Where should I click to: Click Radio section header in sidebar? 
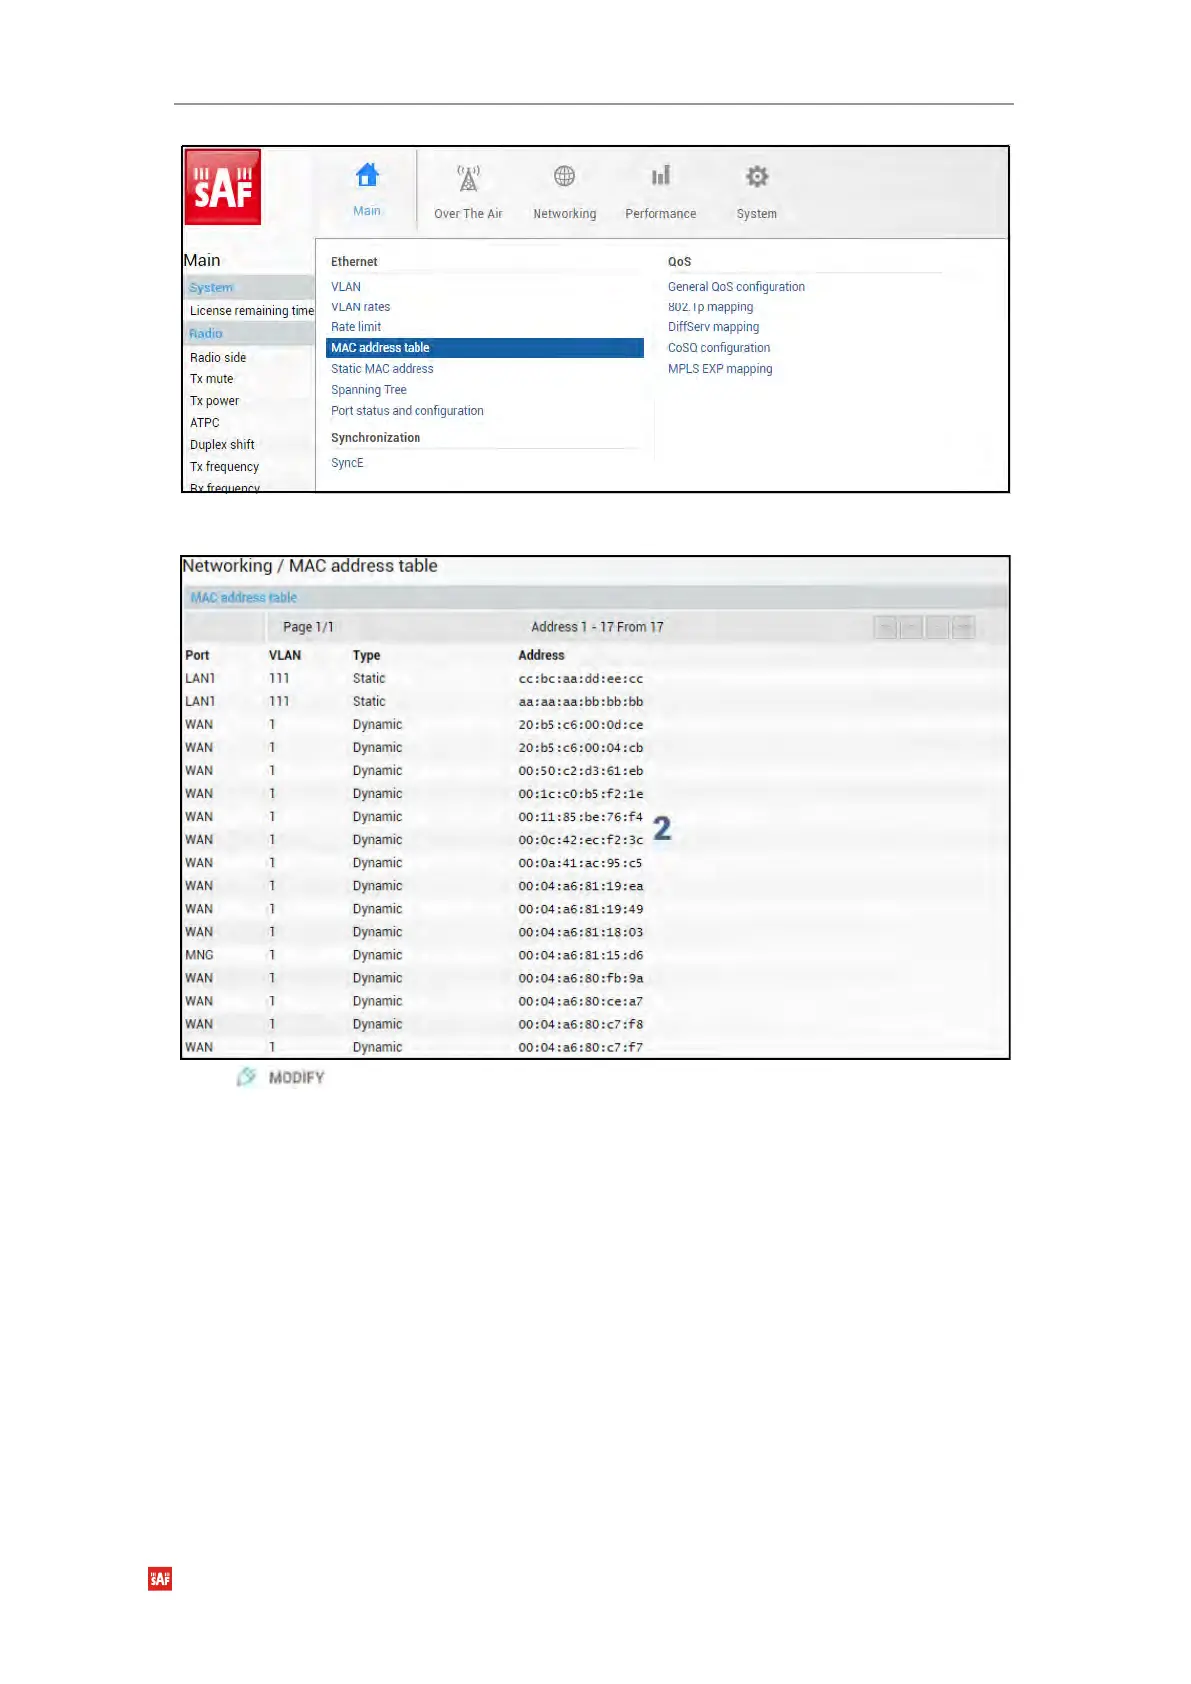click(249, 333)
